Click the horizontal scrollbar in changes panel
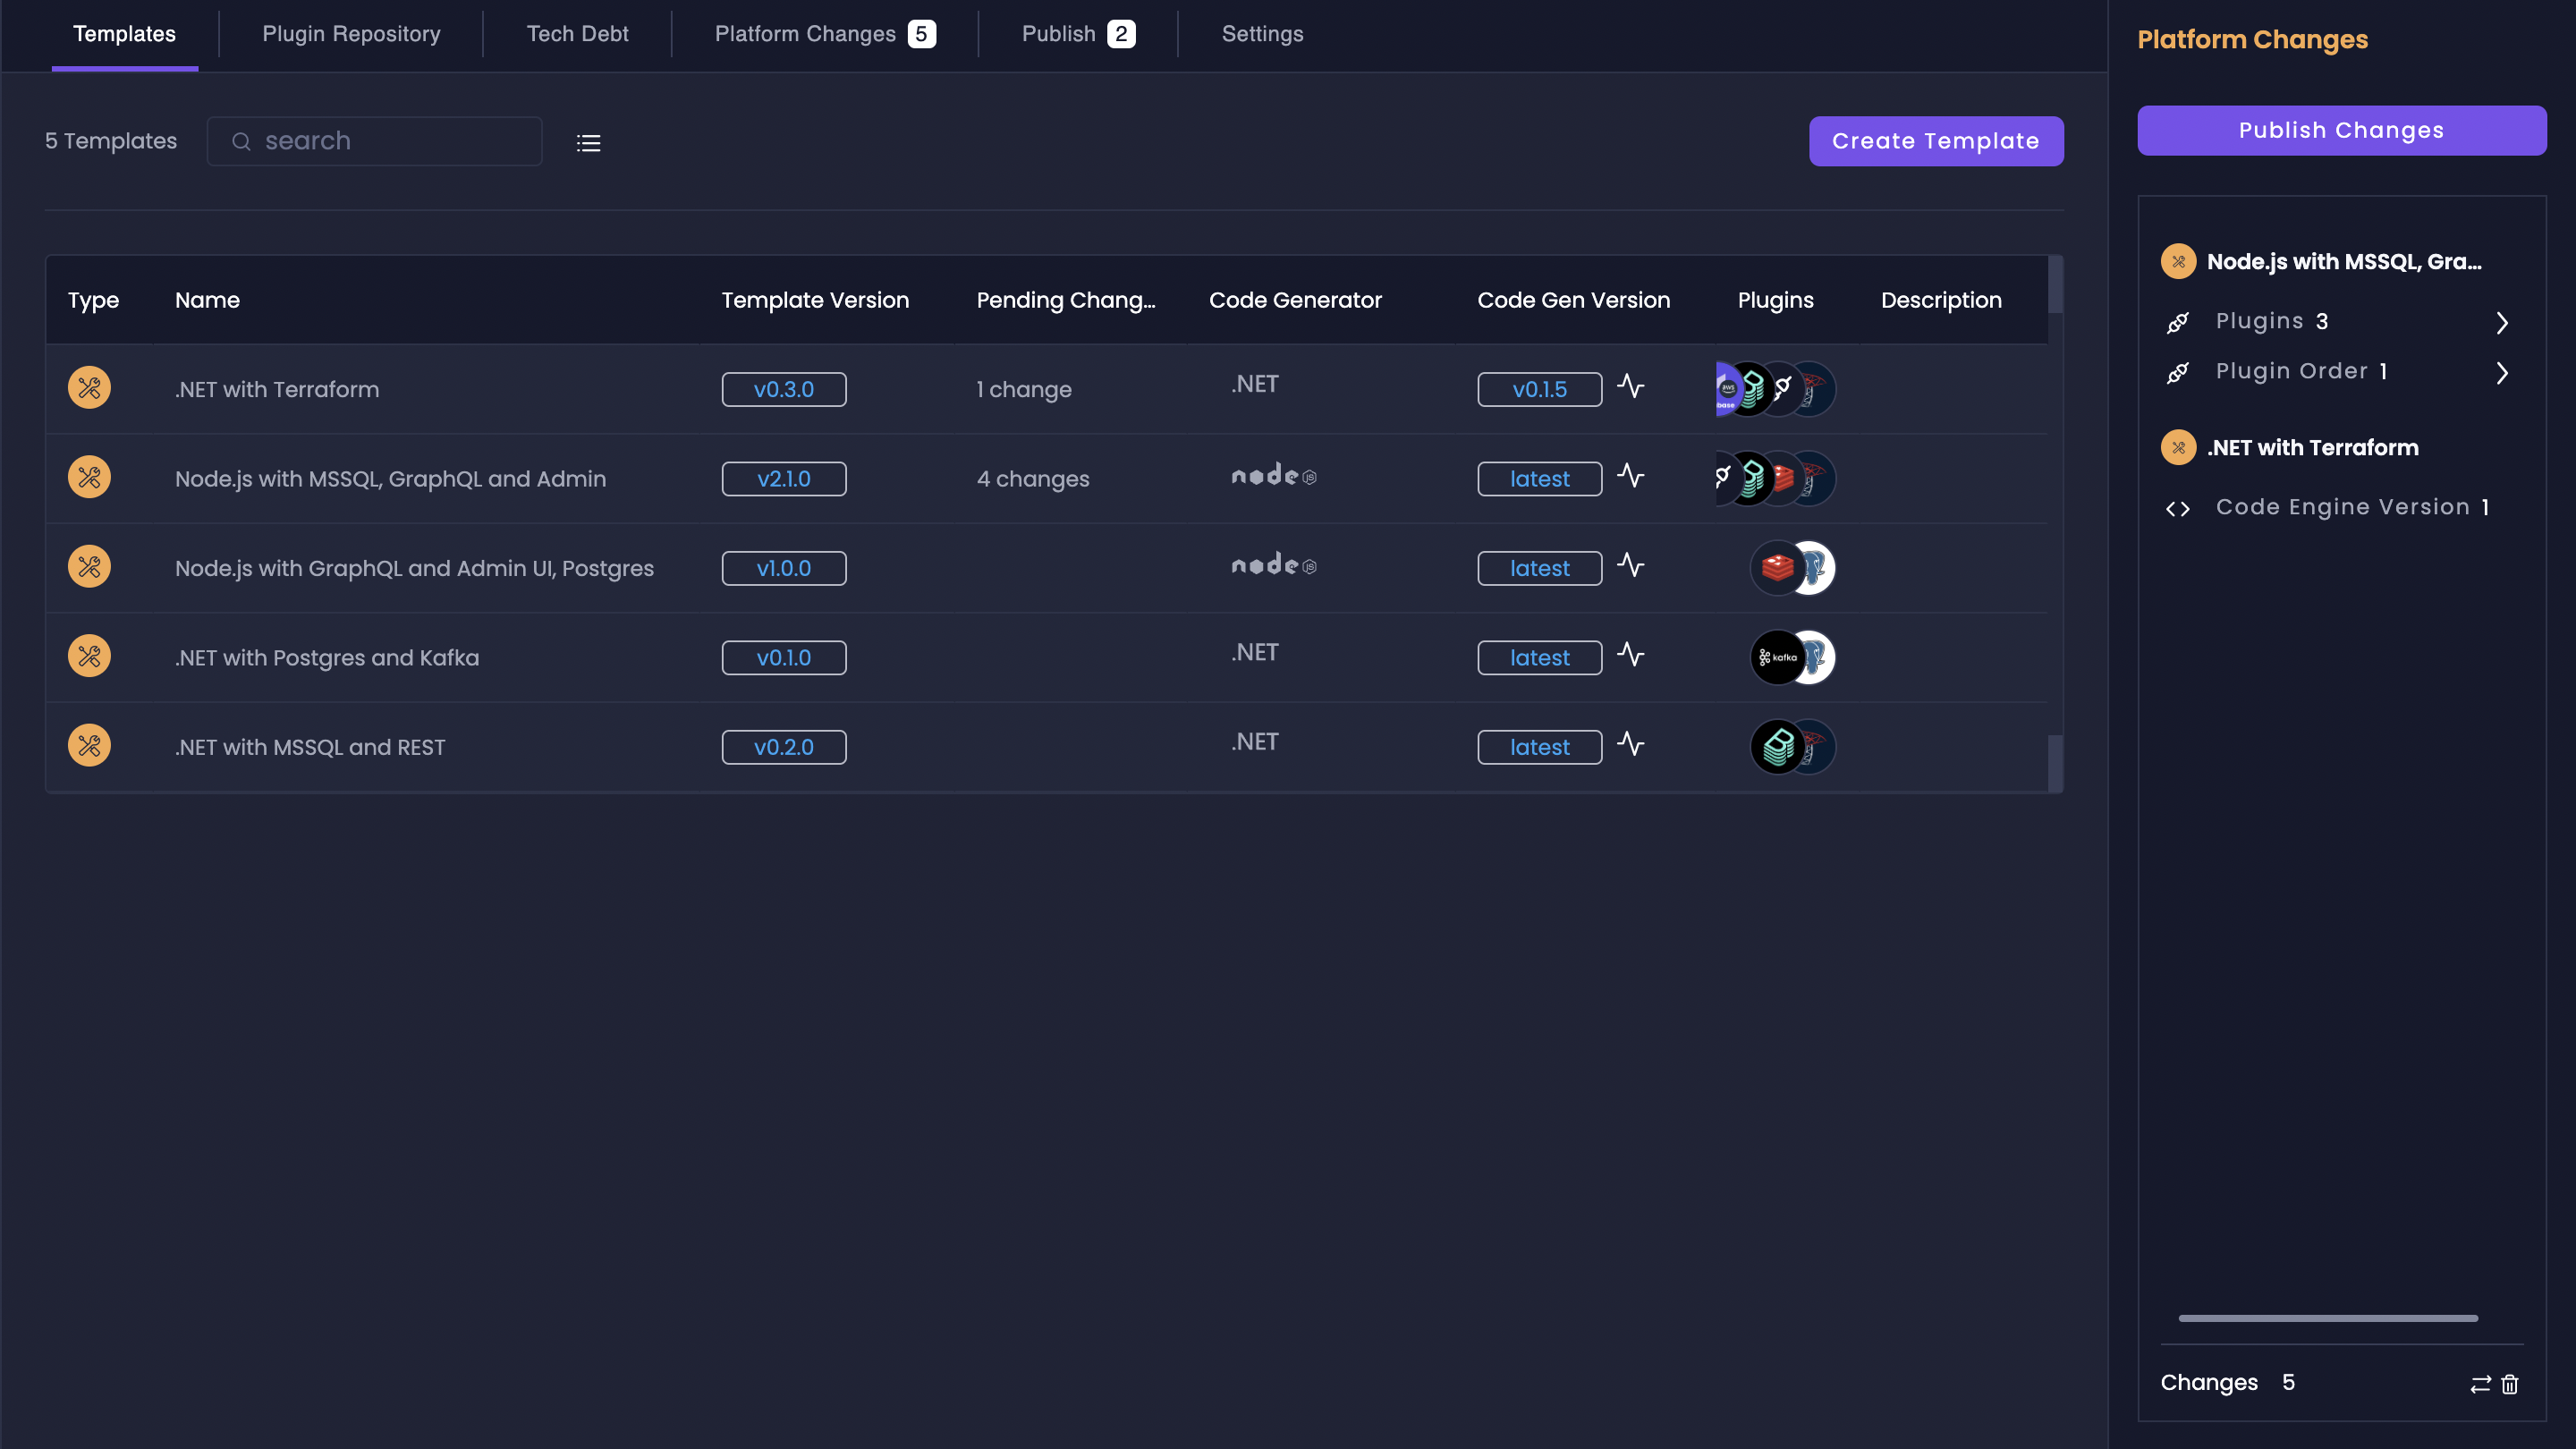 [x=2327, y=1318]
